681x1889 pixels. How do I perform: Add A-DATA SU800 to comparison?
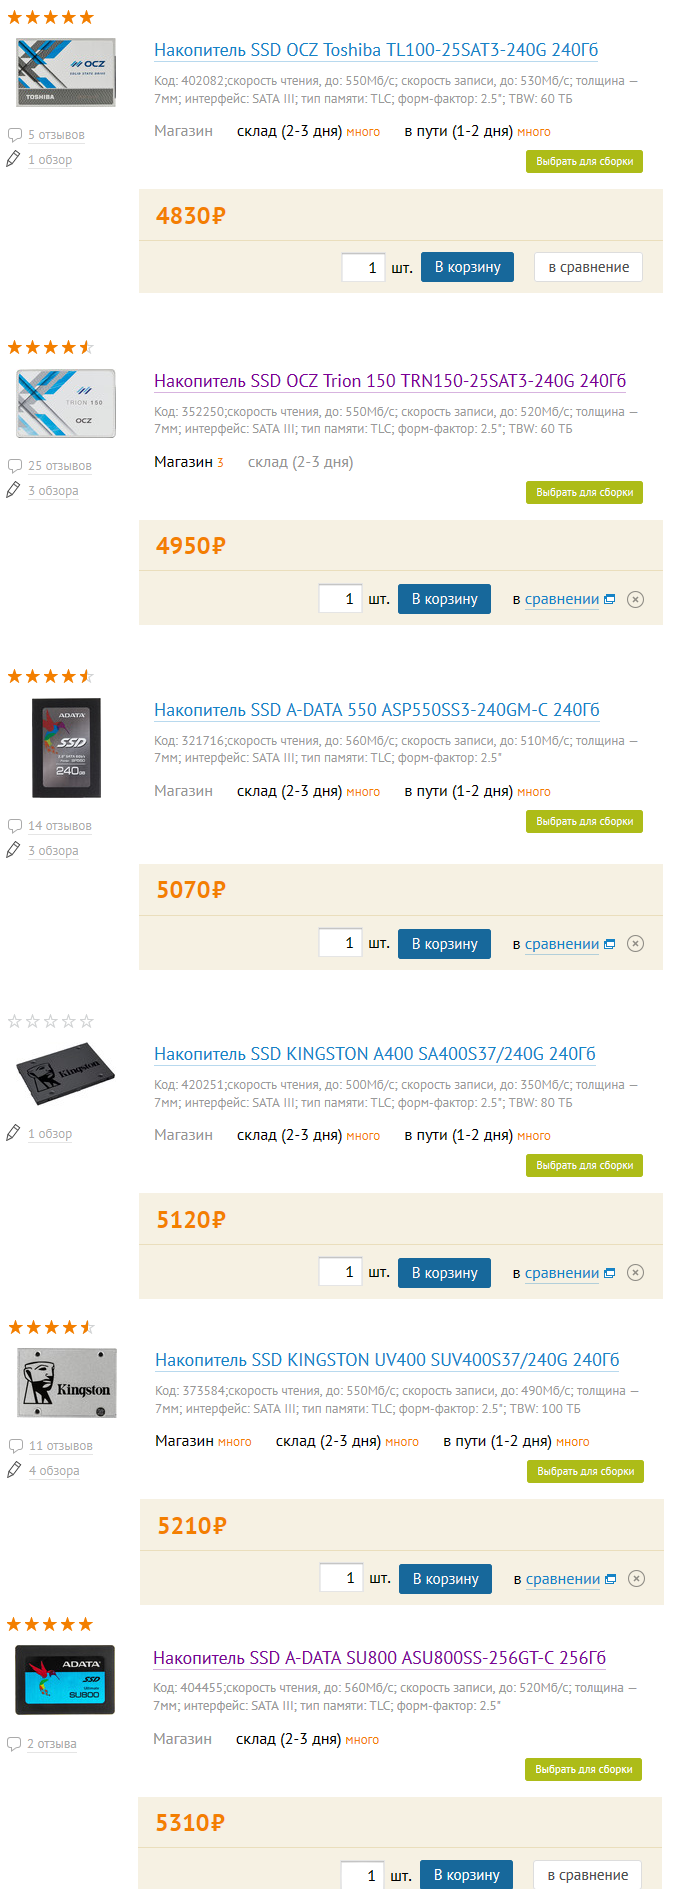click(x=587, y=1875)
